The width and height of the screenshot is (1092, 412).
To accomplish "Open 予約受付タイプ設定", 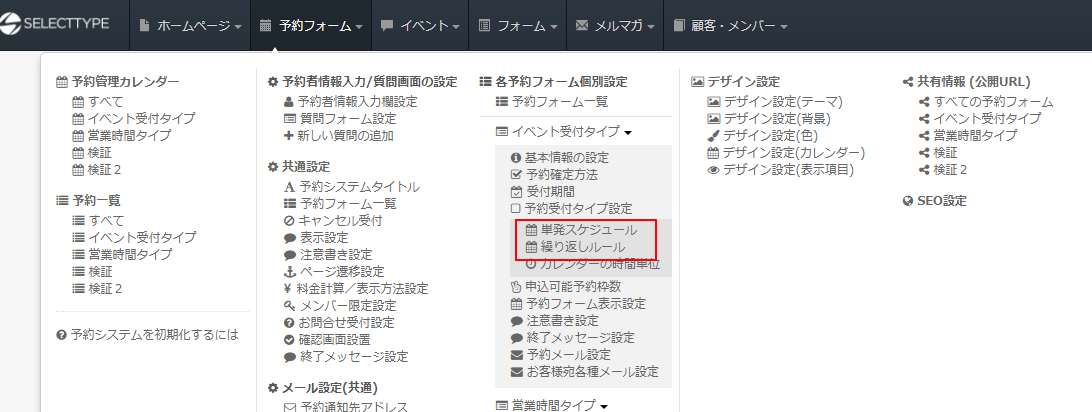I will coord(571,208).
